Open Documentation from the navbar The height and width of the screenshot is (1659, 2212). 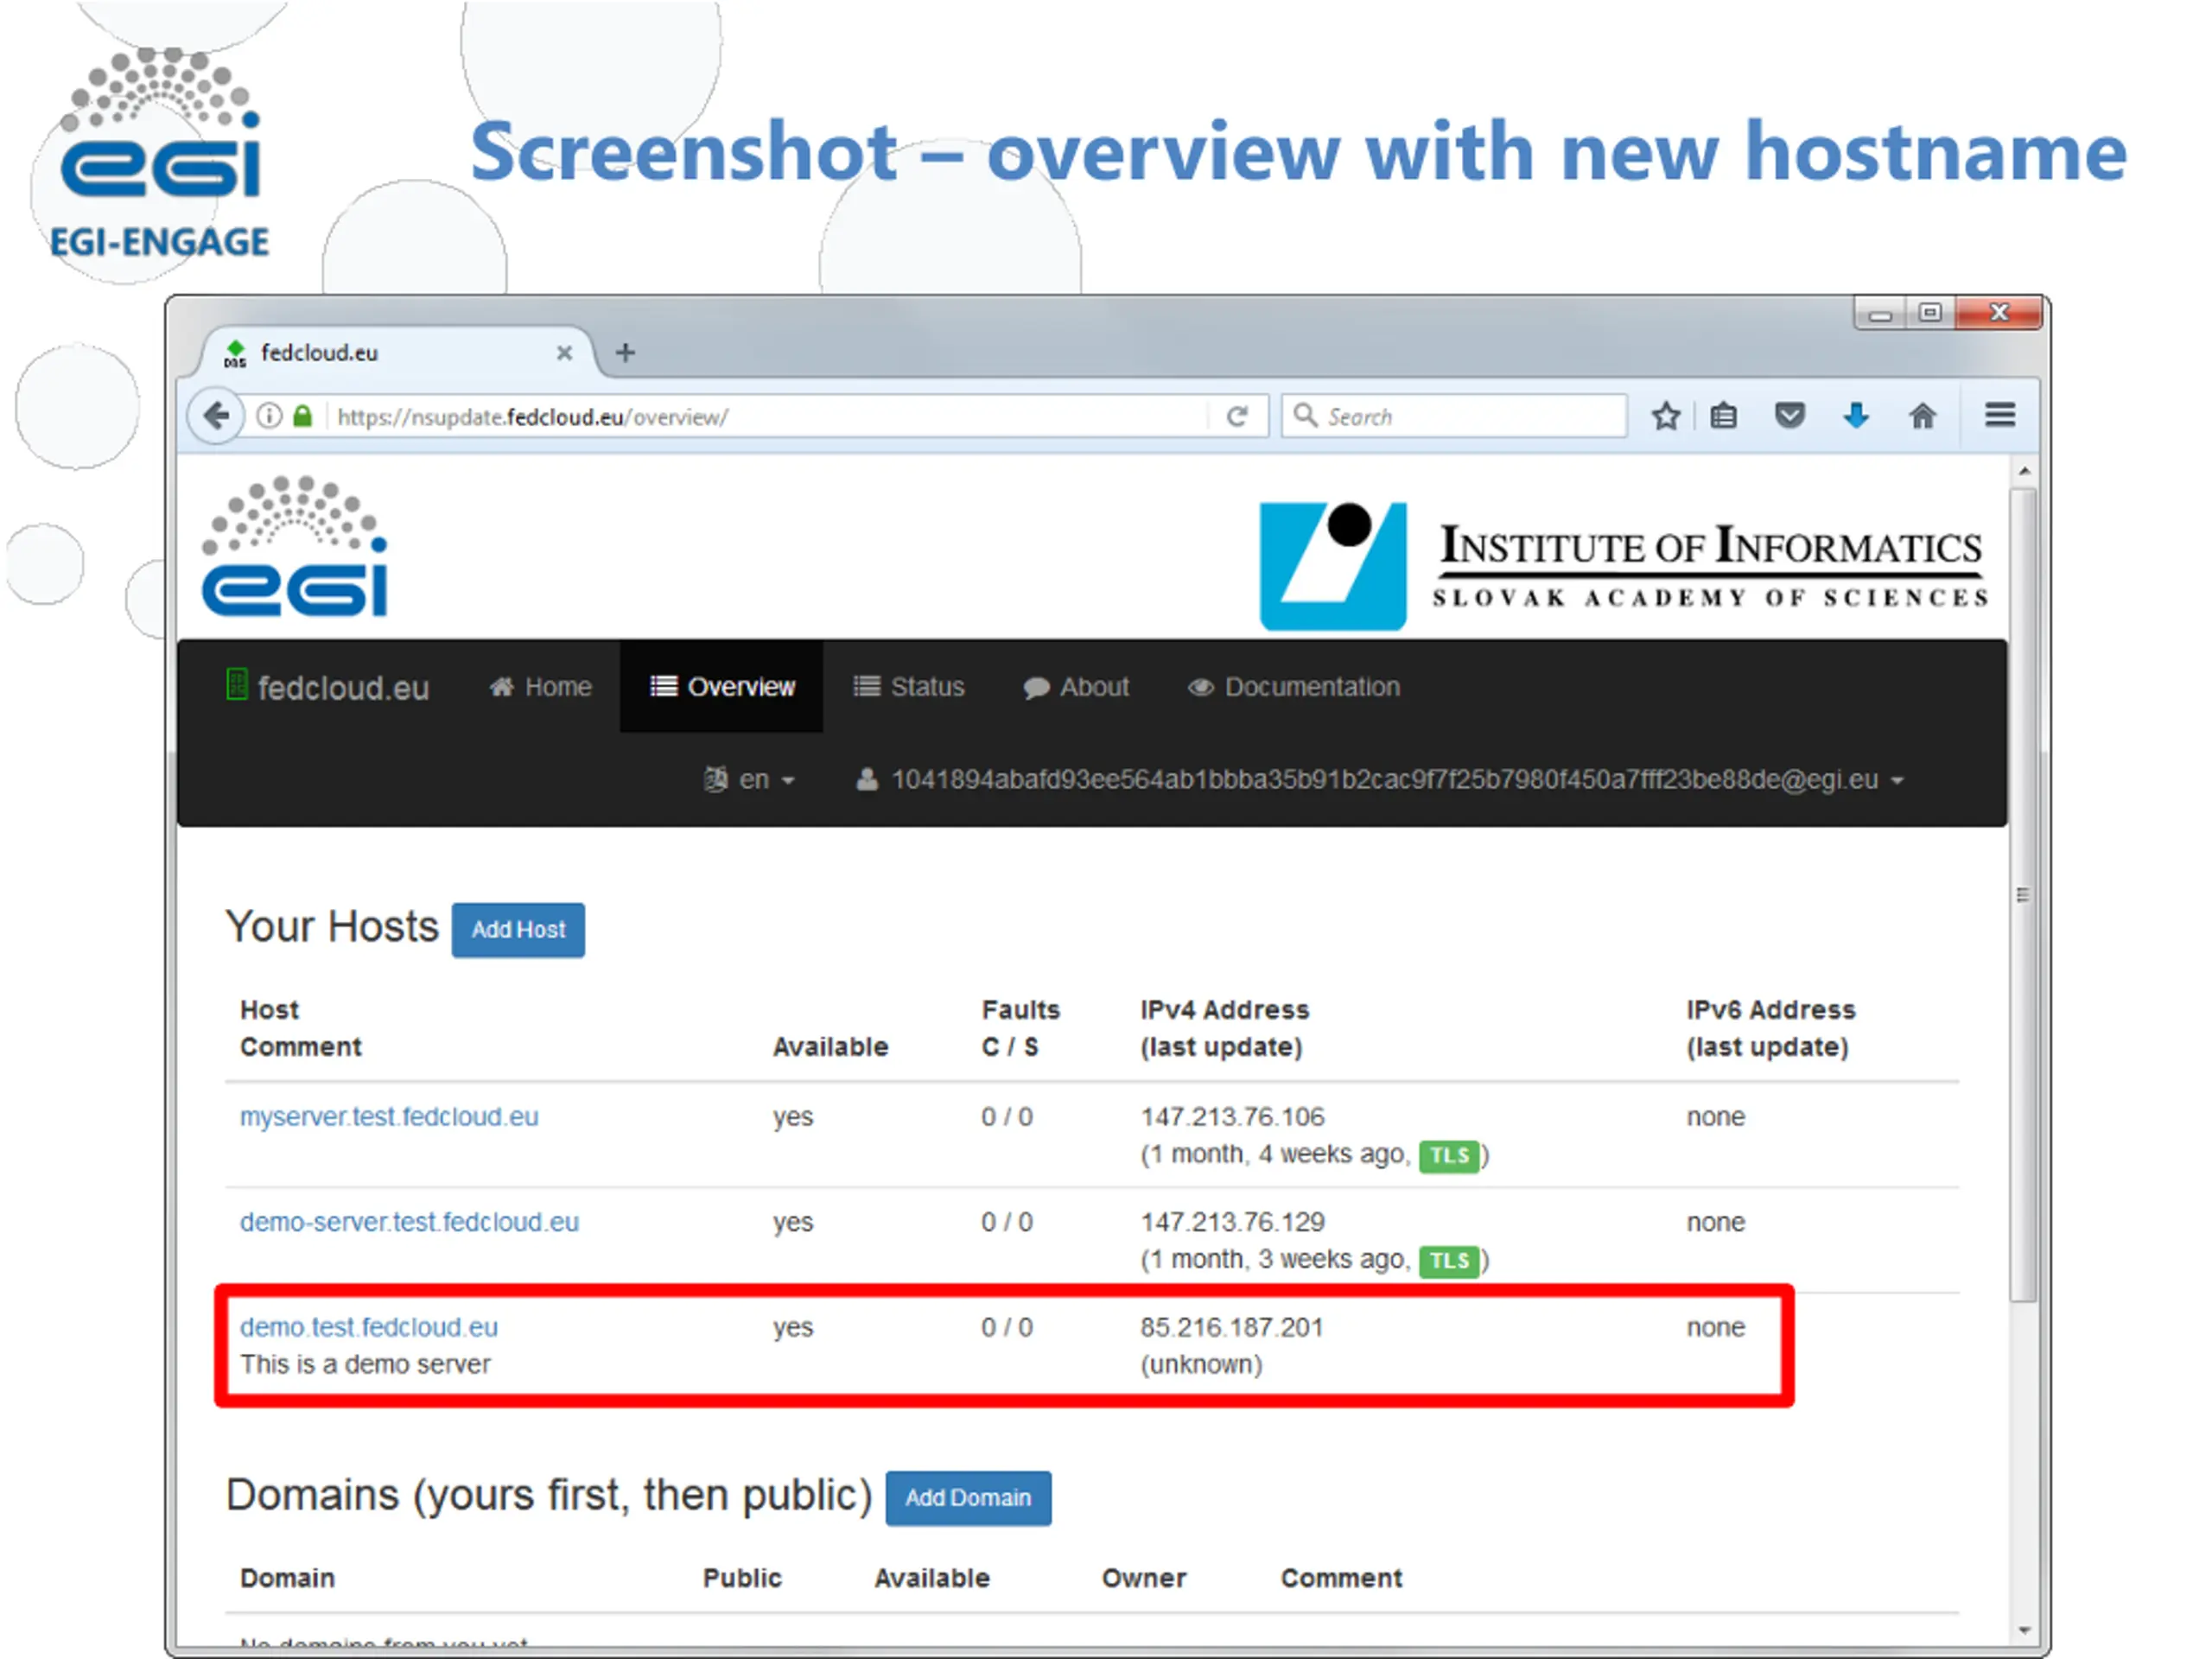point(1294,687)
